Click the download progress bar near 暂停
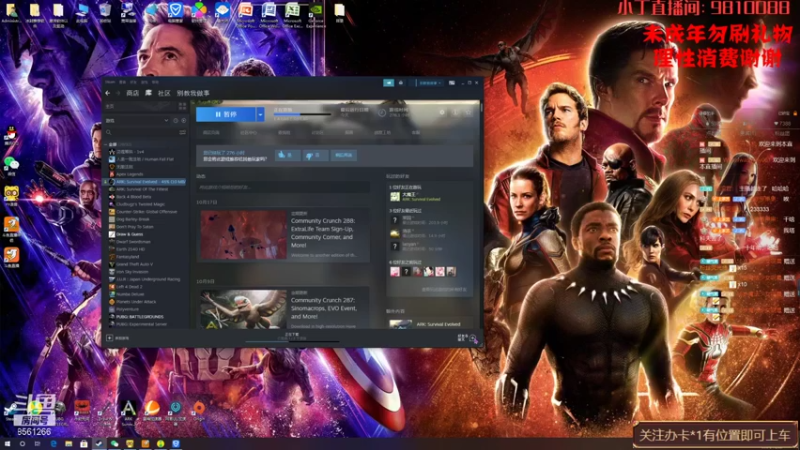This screenshot has width=800, height=450. coord(302,114)
